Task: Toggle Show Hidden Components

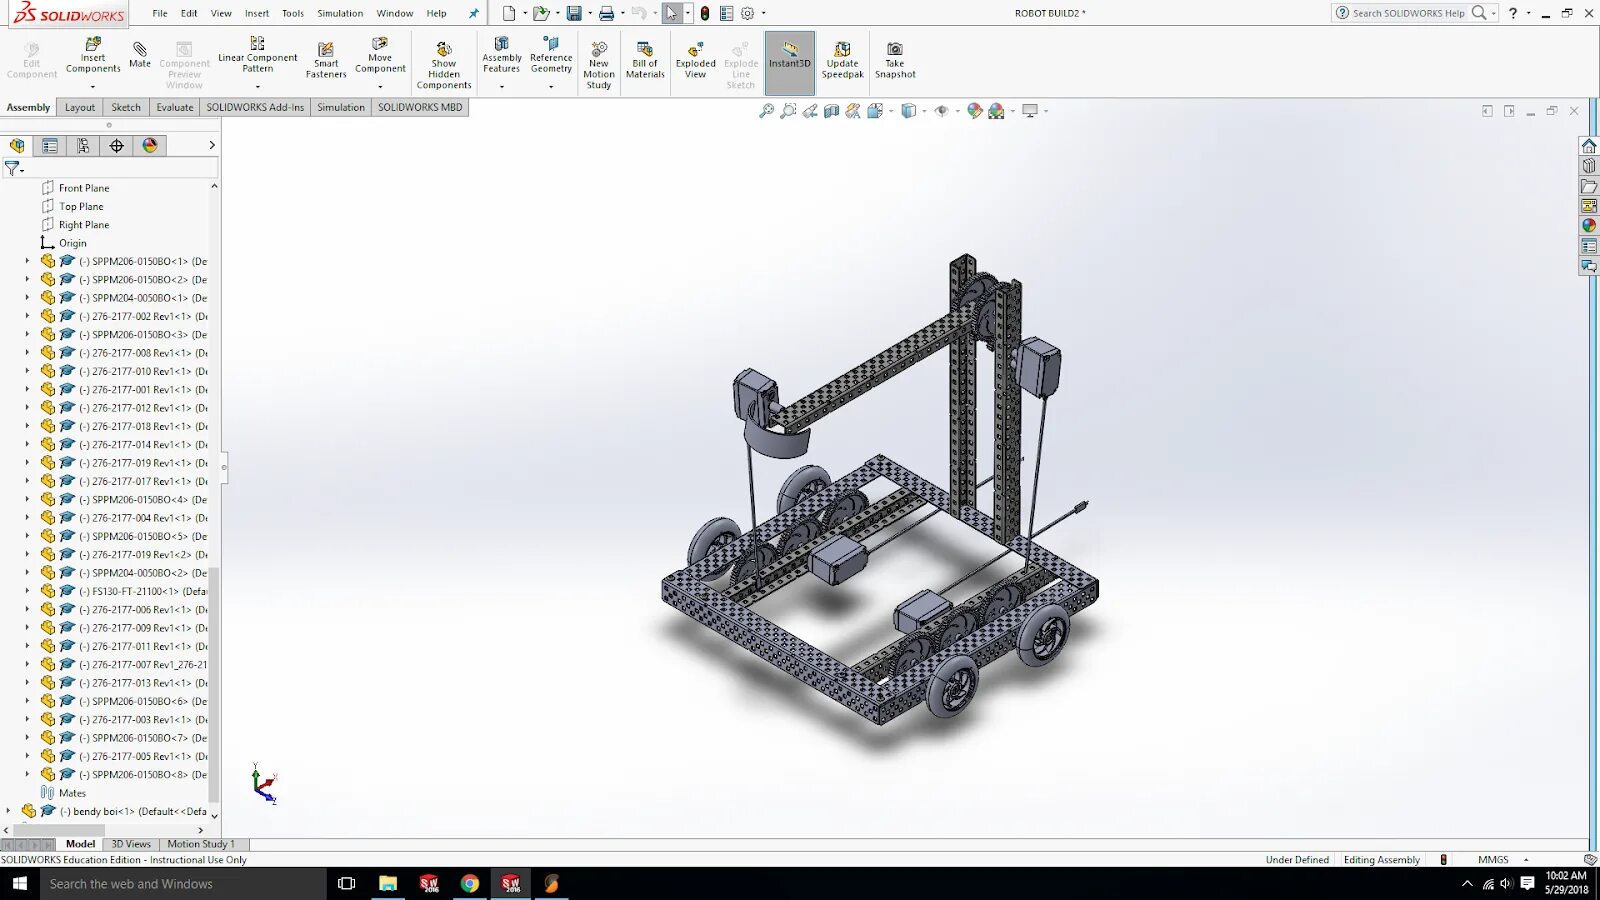Action: pos(443,57)
